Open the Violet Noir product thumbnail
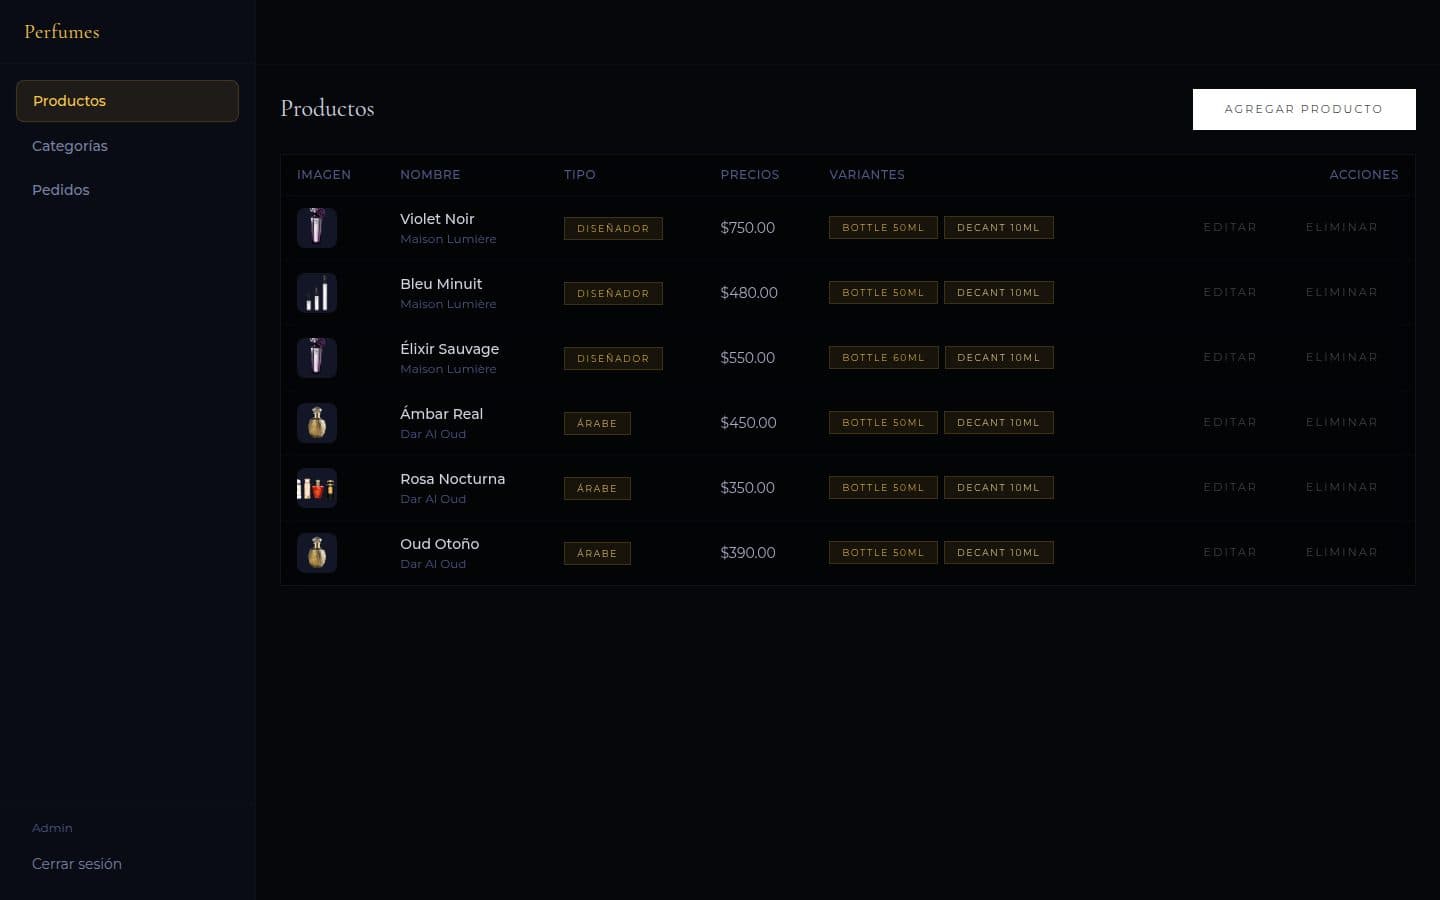This screenshot has height=900, width=1440. (x=317, y=228)
